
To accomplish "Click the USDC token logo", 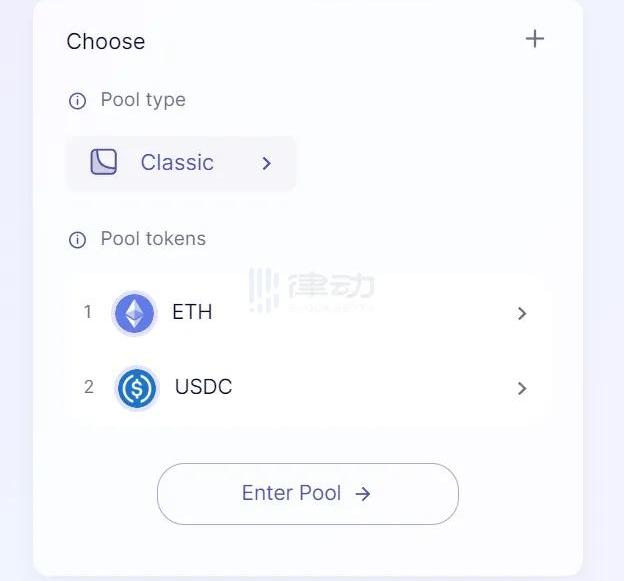I will click(x=136, y=388).
